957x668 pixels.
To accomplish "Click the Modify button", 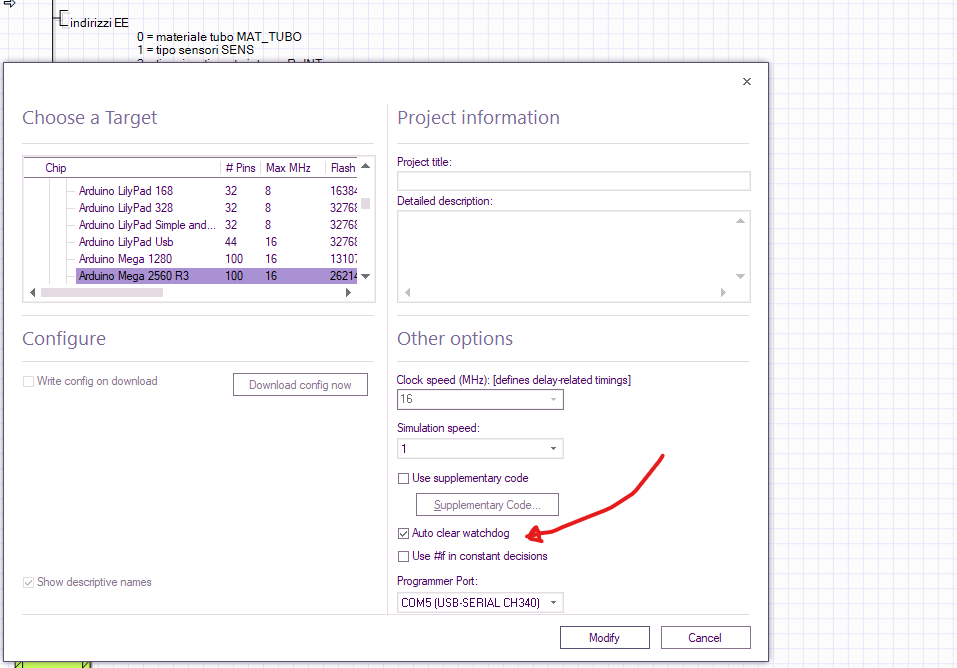I will point(605,637).
